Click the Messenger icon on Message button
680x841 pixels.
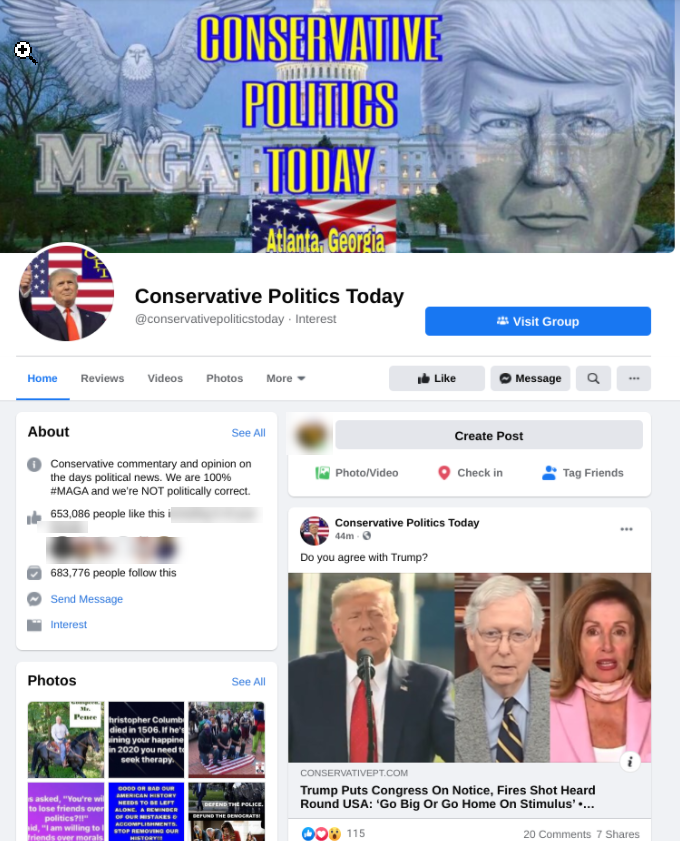click(505, 378)
